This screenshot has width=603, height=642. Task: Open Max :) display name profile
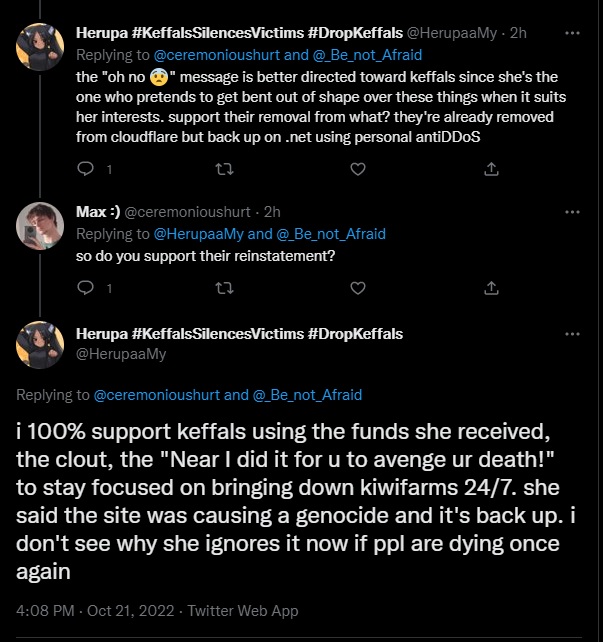click(98, 212)
